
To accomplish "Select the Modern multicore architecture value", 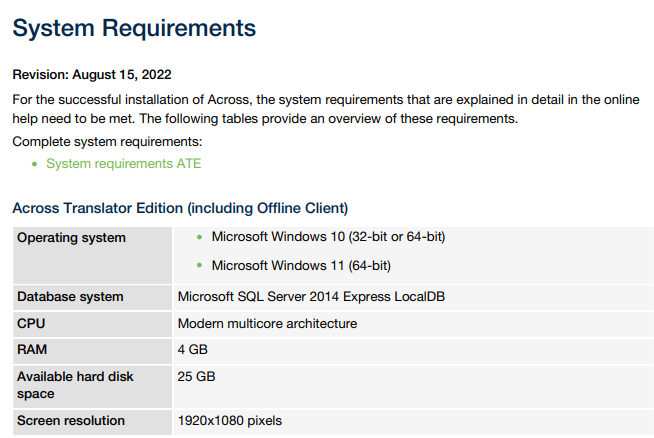I will pyautogui.click(x=267, y=324).
